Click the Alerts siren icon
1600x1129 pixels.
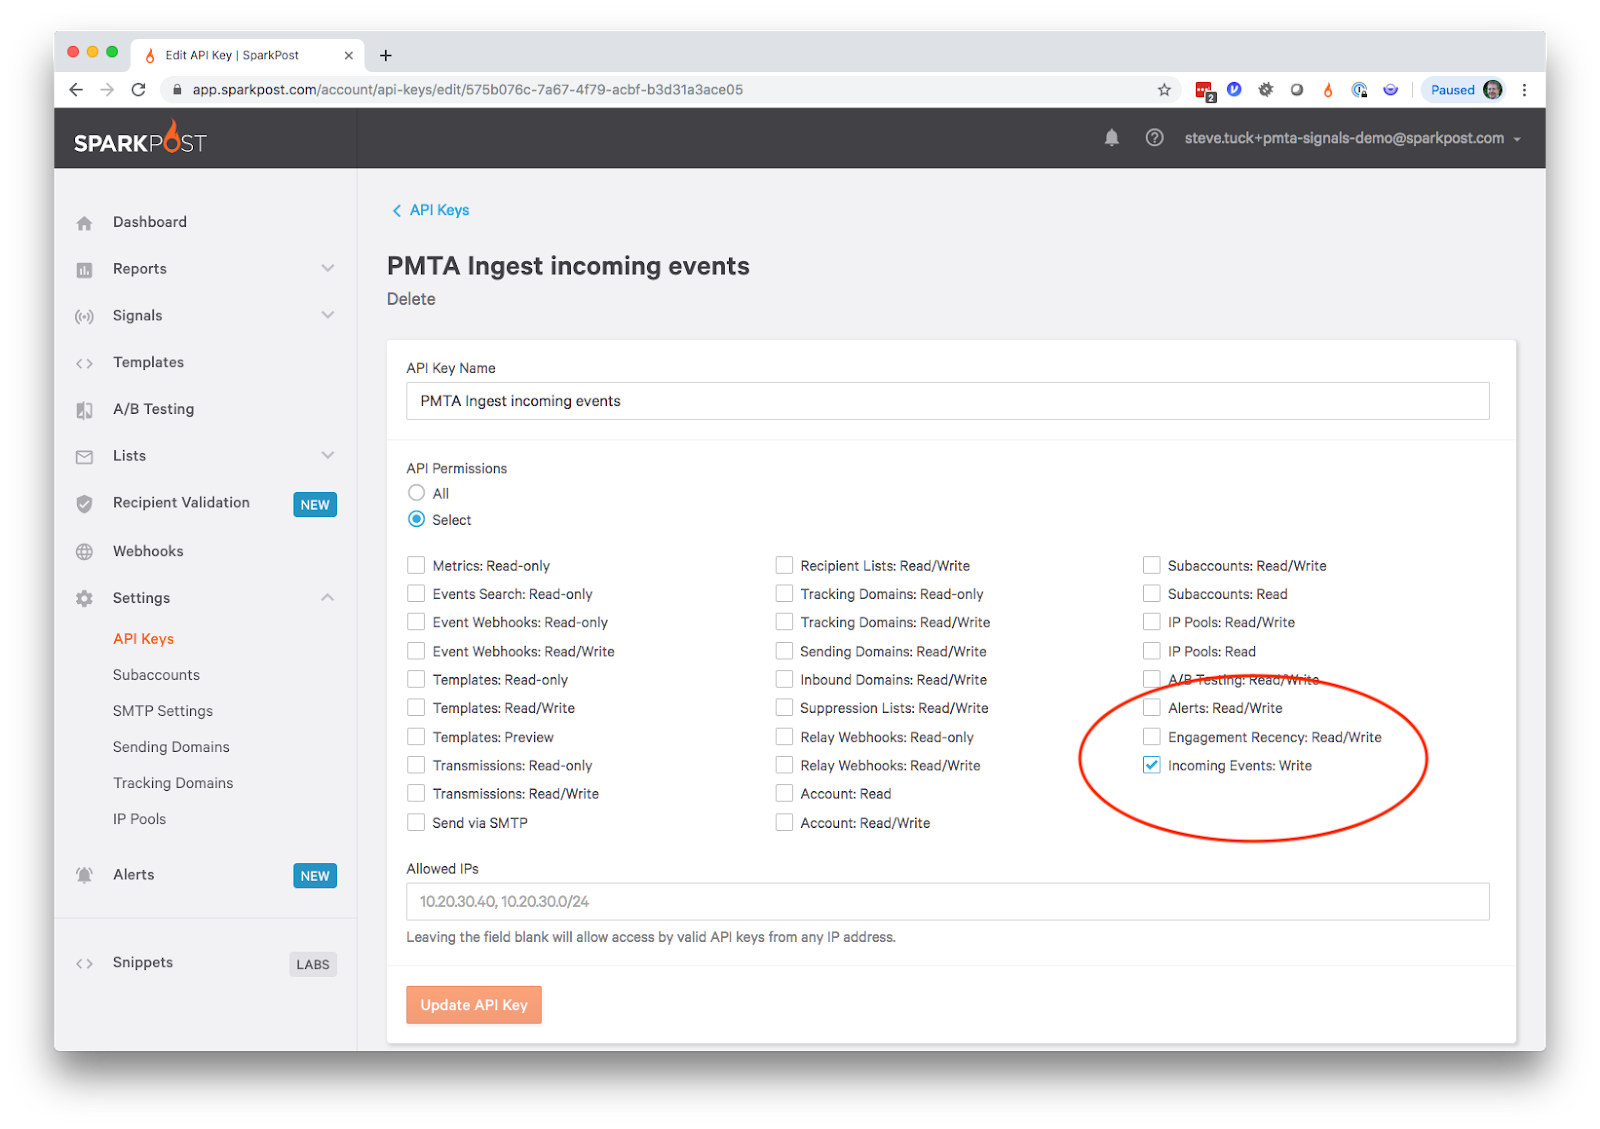pyautogui.click(x=84, y=875)
